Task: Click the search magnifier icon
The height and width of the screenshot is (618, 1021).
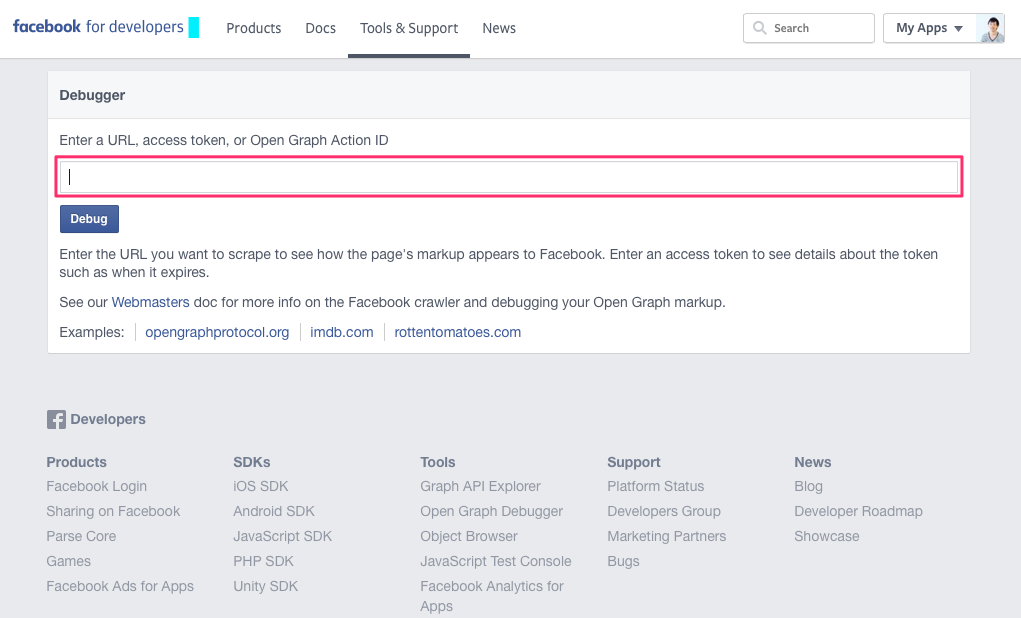Action: 759,28
